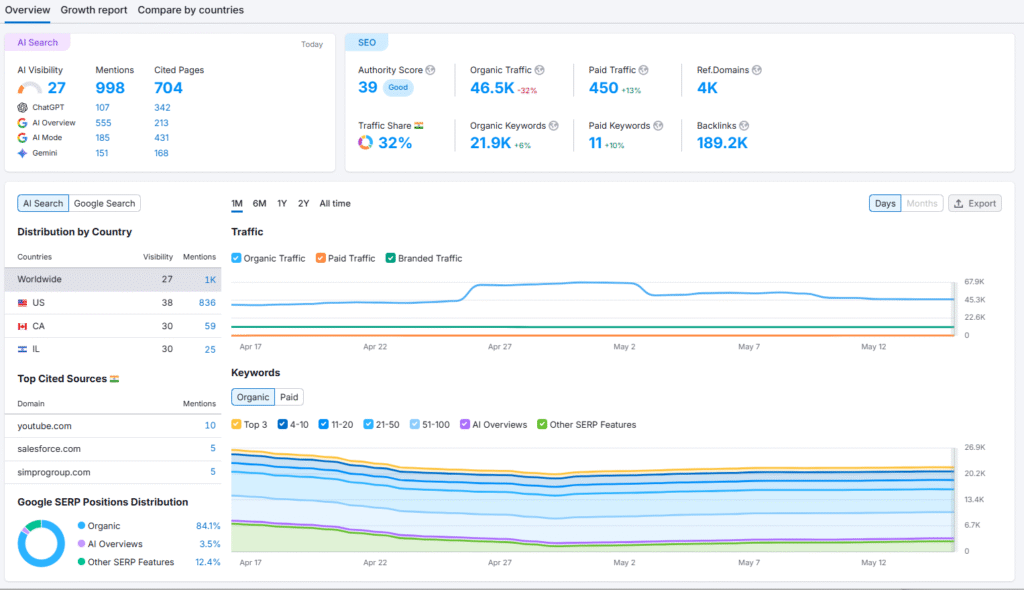Open the 704 Cited Pages value
Image resolution: width=1024 pixels, height=590 pixels.
pyautogui.click(x=168, y=88)
